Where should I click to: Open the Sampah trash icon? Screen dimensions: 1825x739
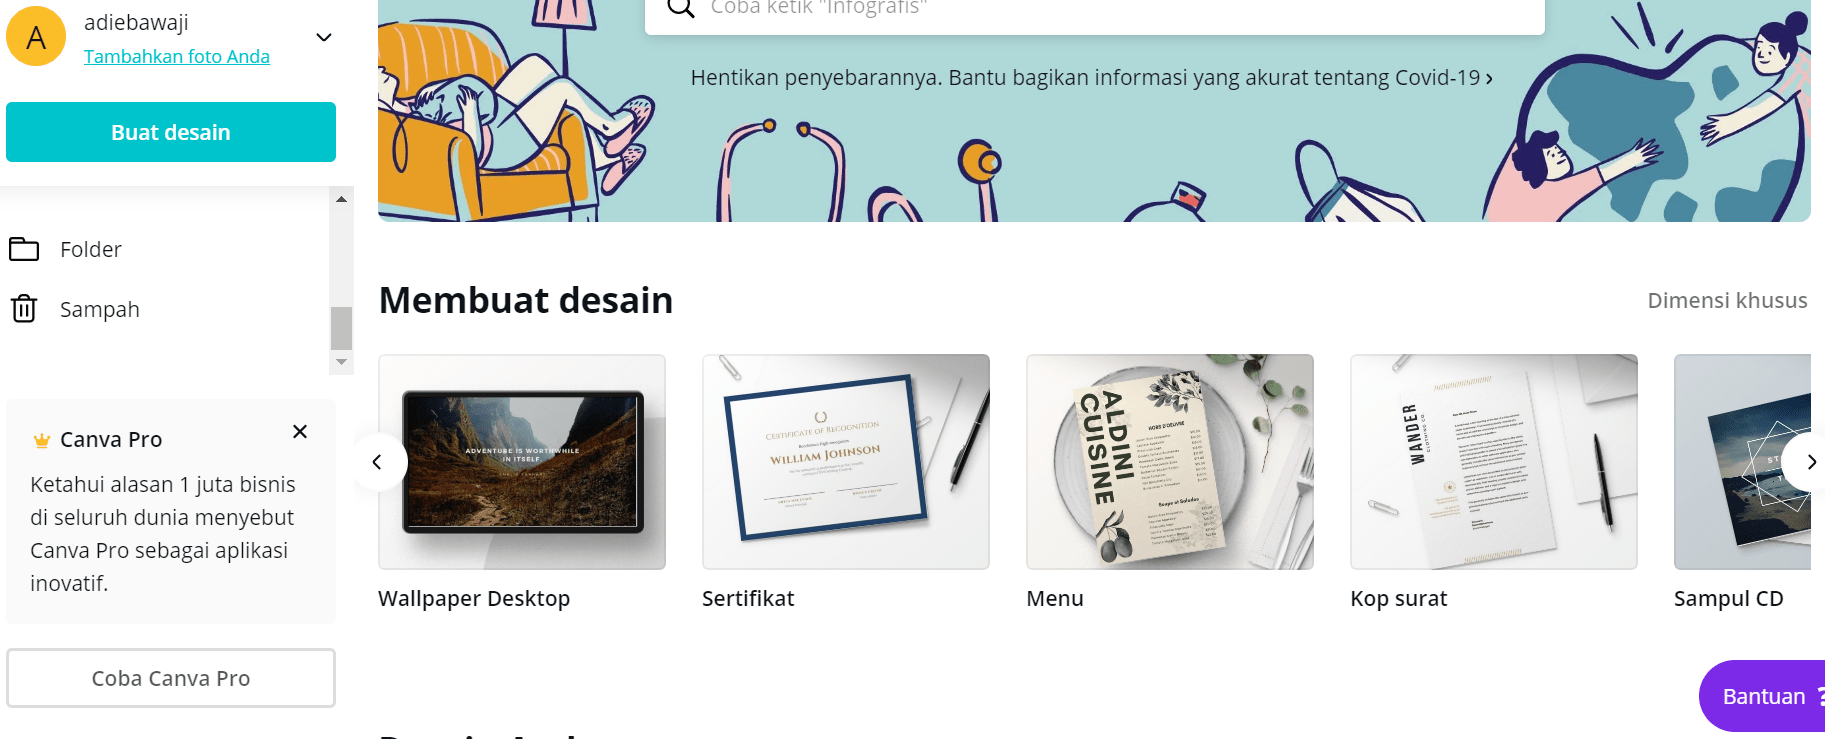(x=24, y=309)
